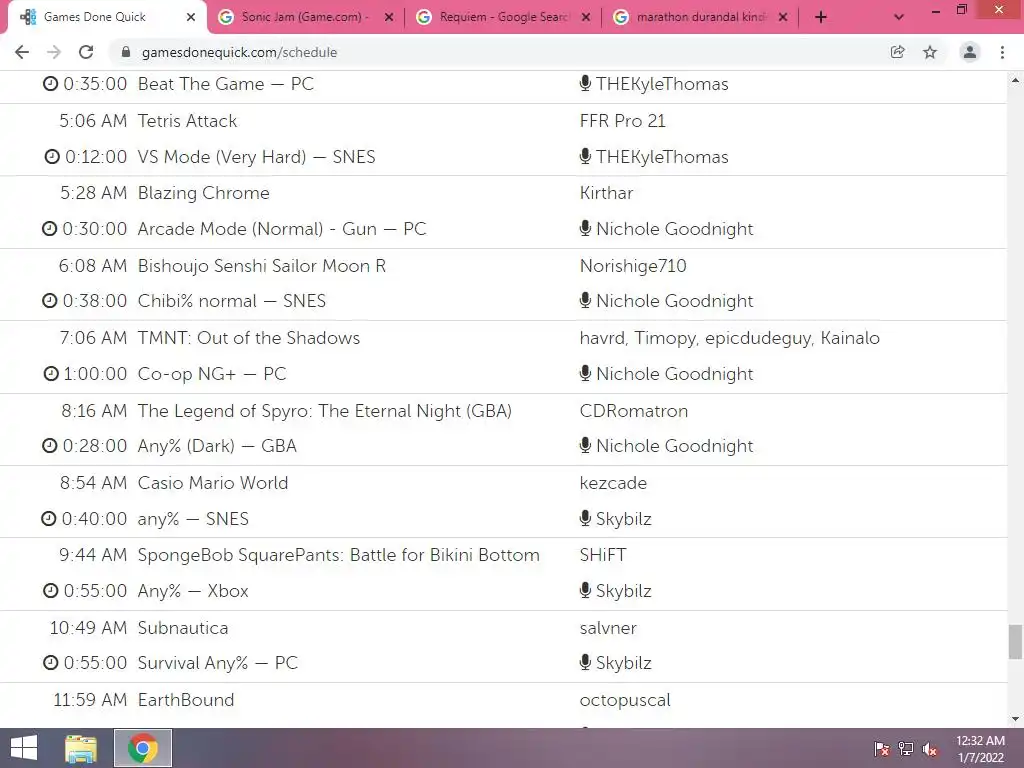Click microphone icon in Any% (Dark) row

pyautogui.click(x=585, y=445)
